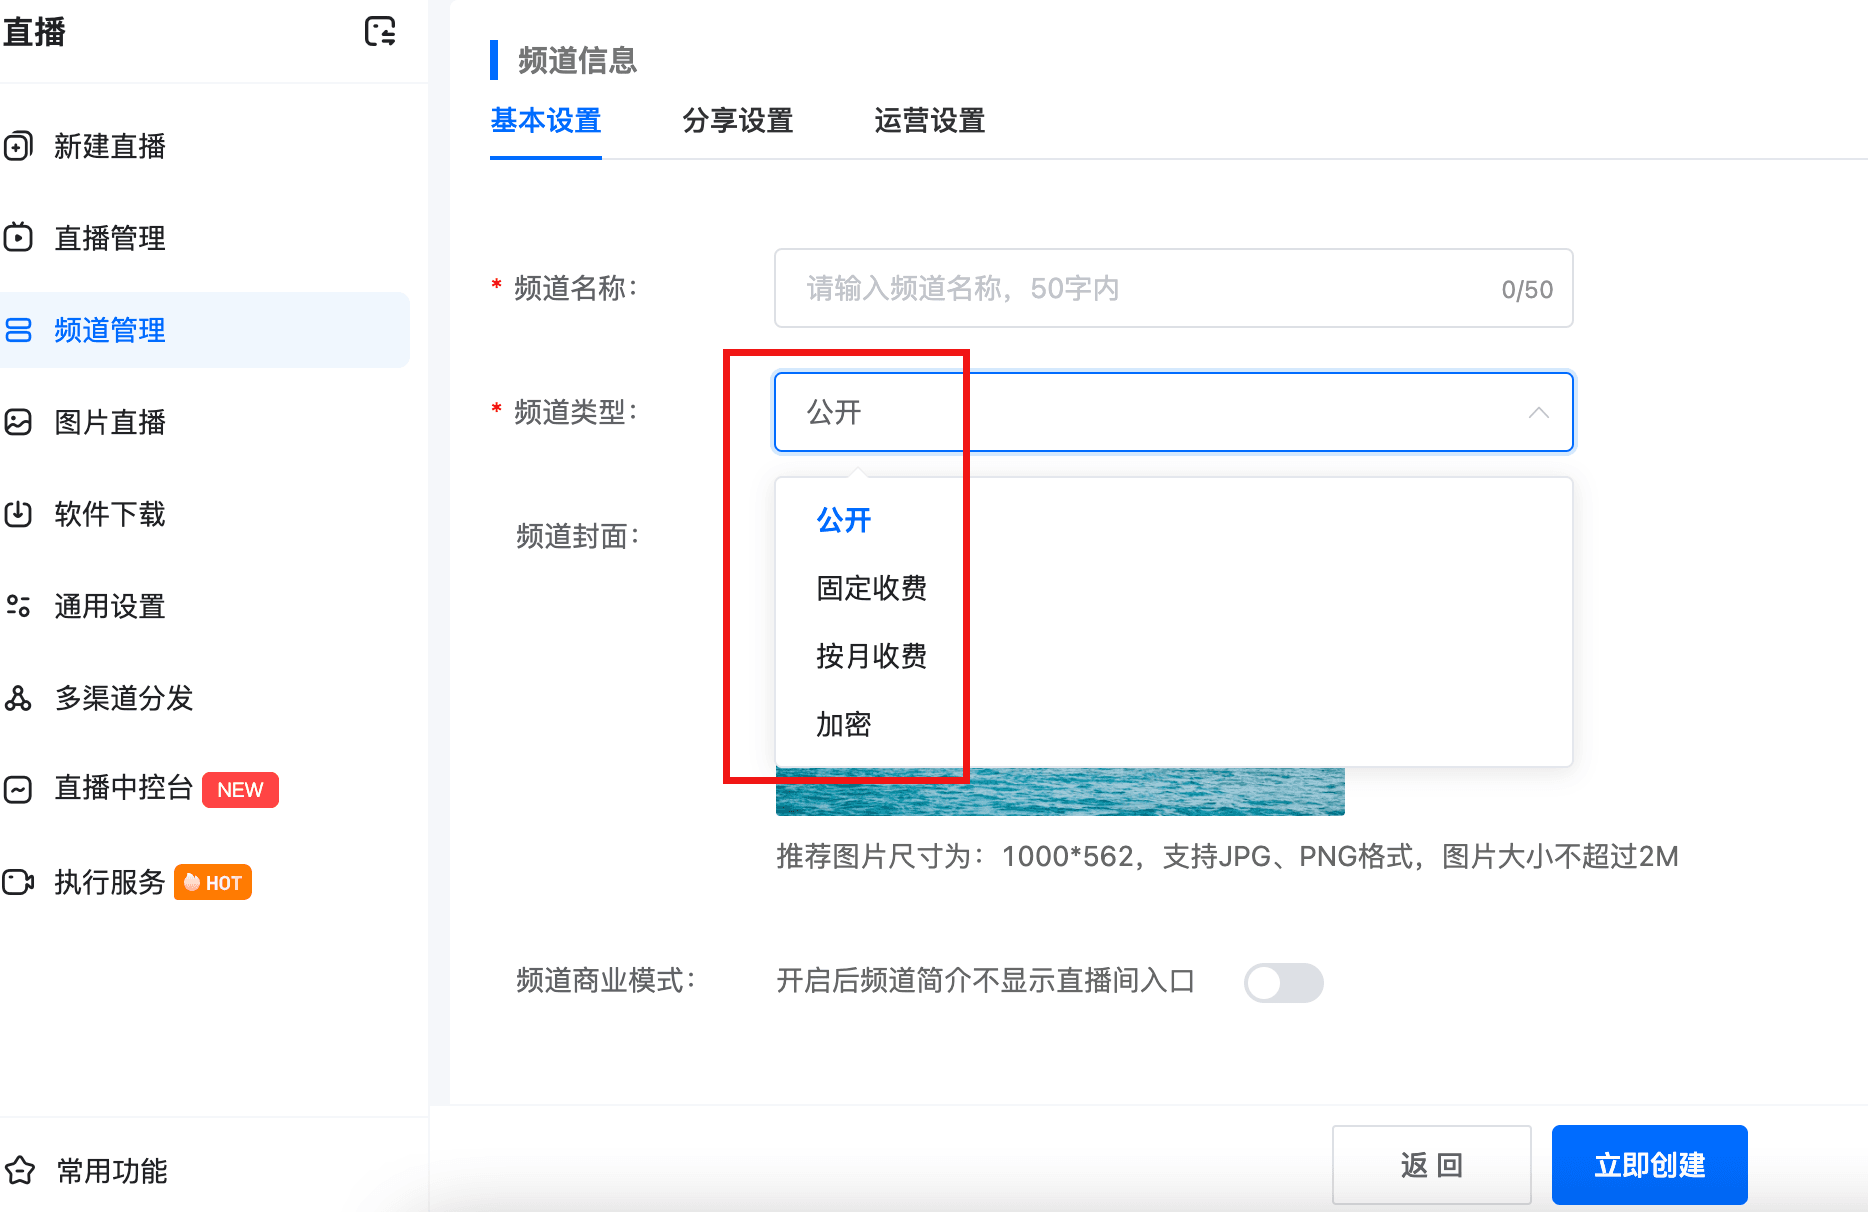The width and height of the screenshot is (1868, 1212).
Task: Focus the 频道名称 input field
Action: point(1174,288)
